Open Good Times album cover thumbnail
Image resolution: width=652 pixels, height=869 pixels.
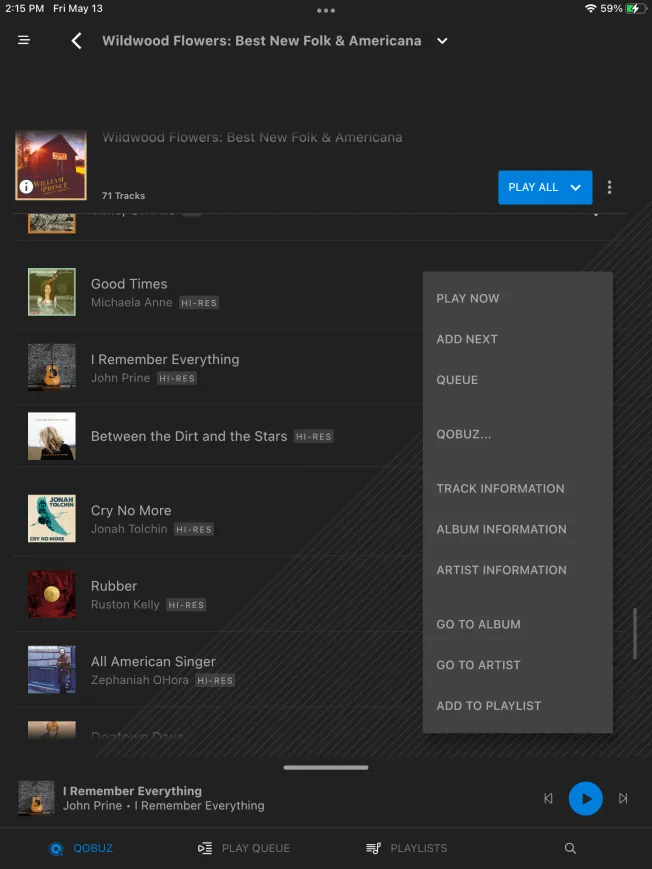pyautogui.click(x=52, y=292)
